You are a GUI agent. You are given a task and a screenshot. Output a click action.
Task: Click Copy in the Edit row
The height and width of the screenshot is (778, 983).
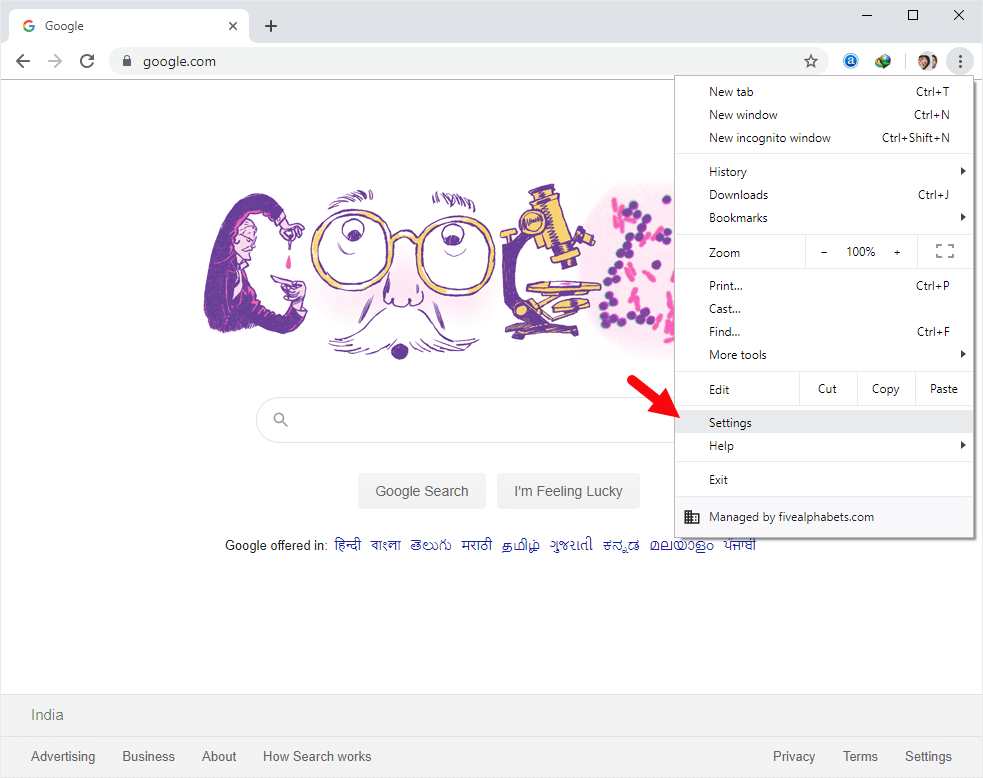pyautogui.click(x=885, y=389)
